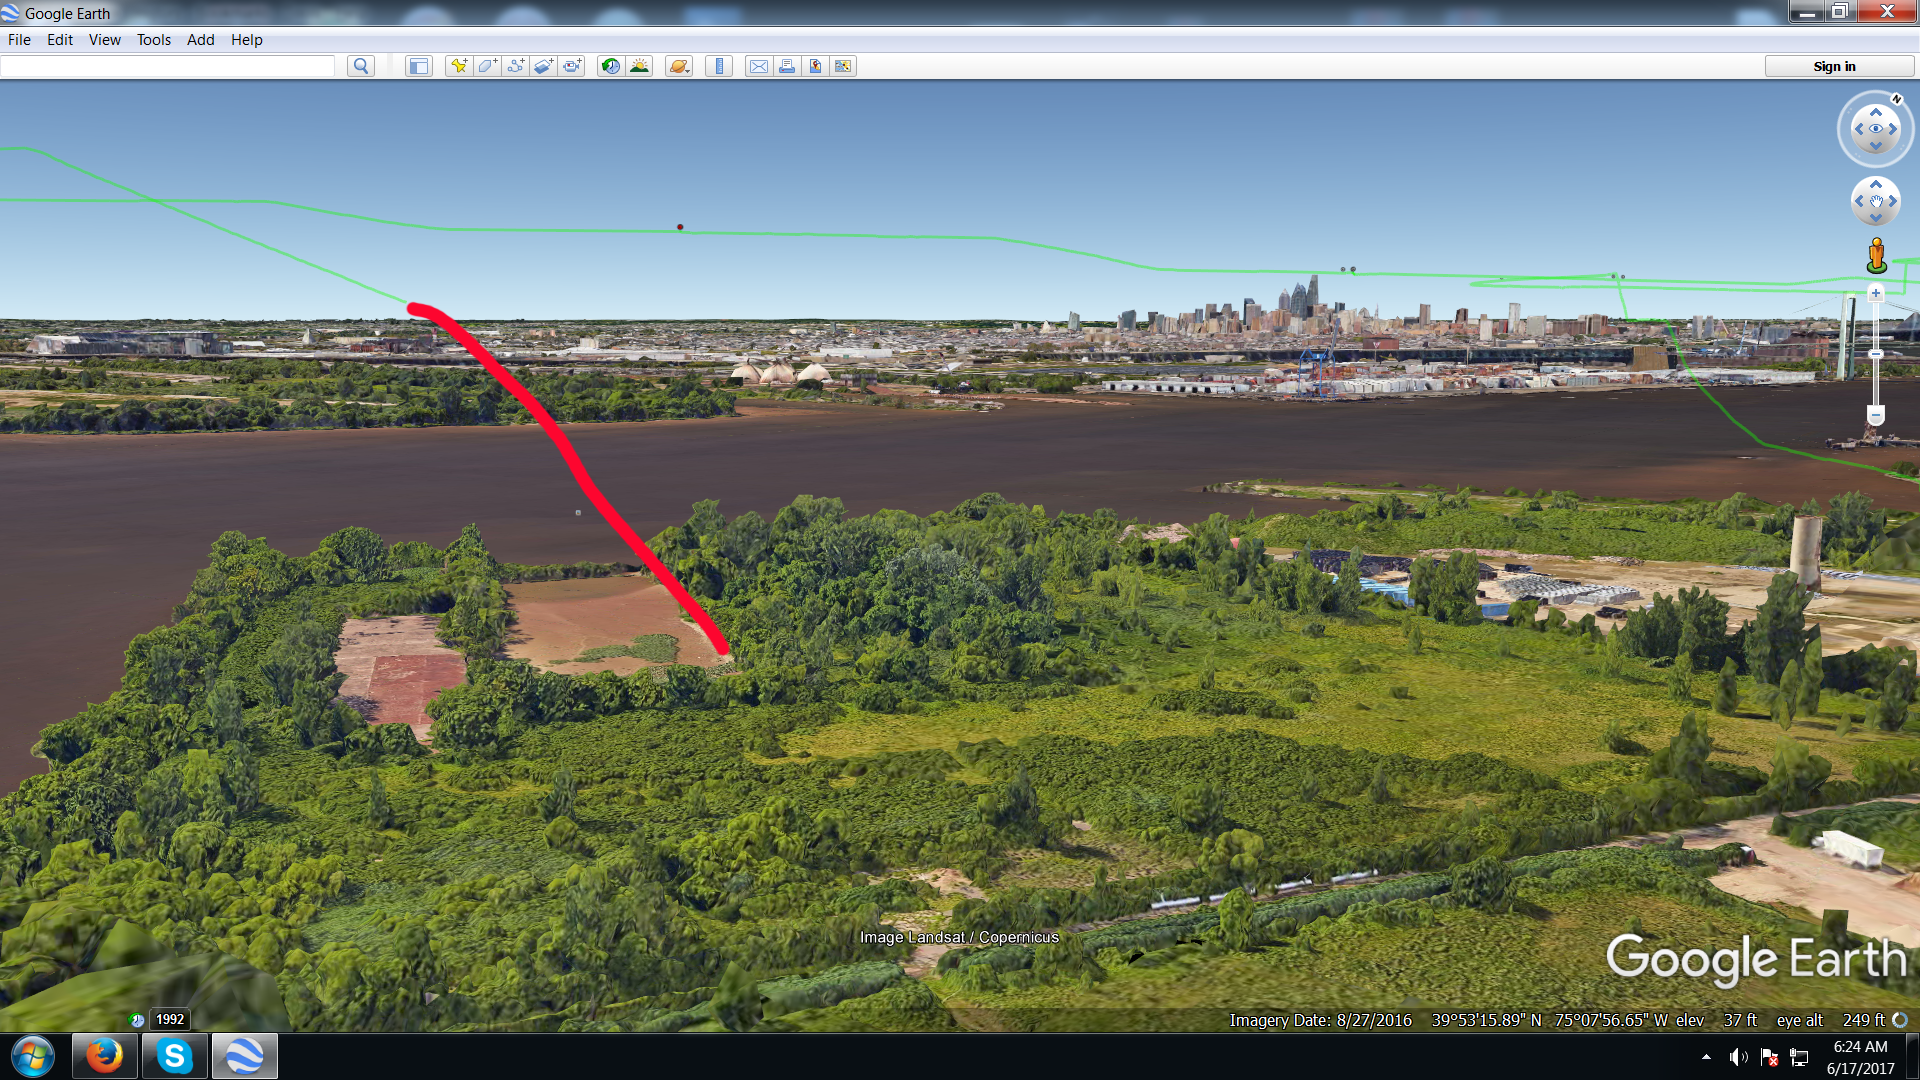1920x1080 pixels.
Task: Open Firefox from the taskbar
Action: point(104,1056)
